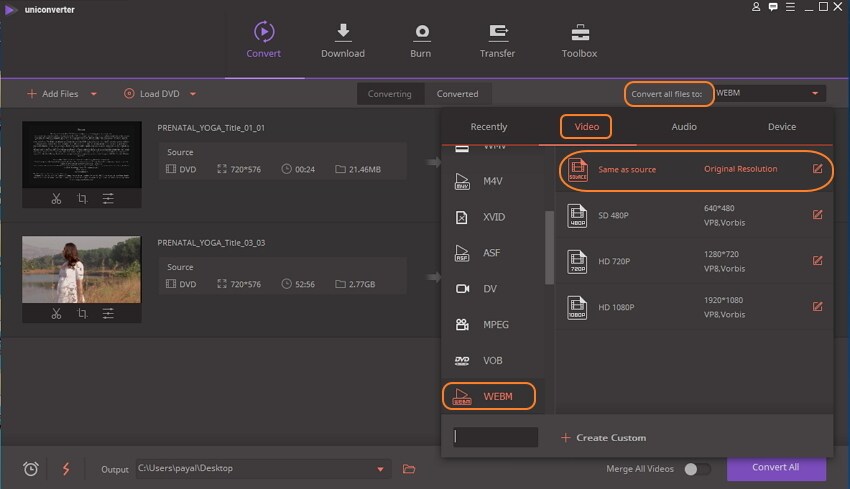Image resolution: width=850 pixels, height=489 pixels.
Task: Switch to the Device tab
Action: [782, 127]
